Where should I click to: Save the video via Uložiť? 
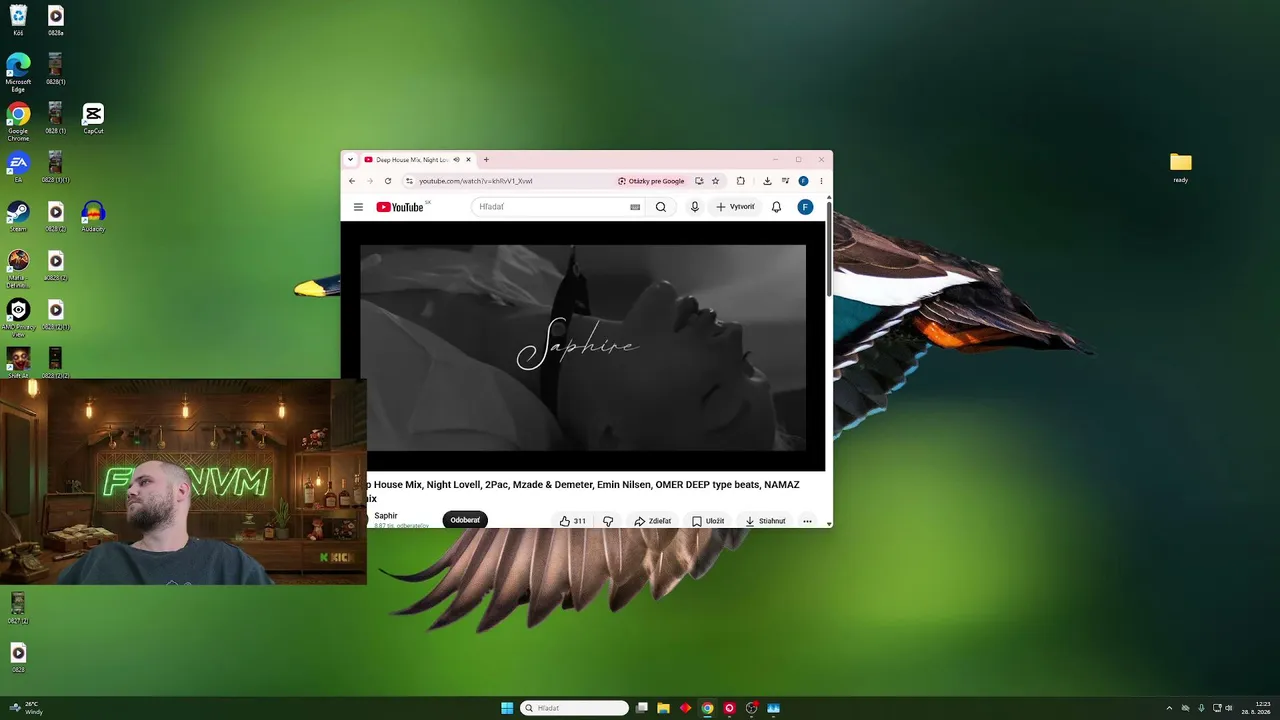click(x=708, y=521)
